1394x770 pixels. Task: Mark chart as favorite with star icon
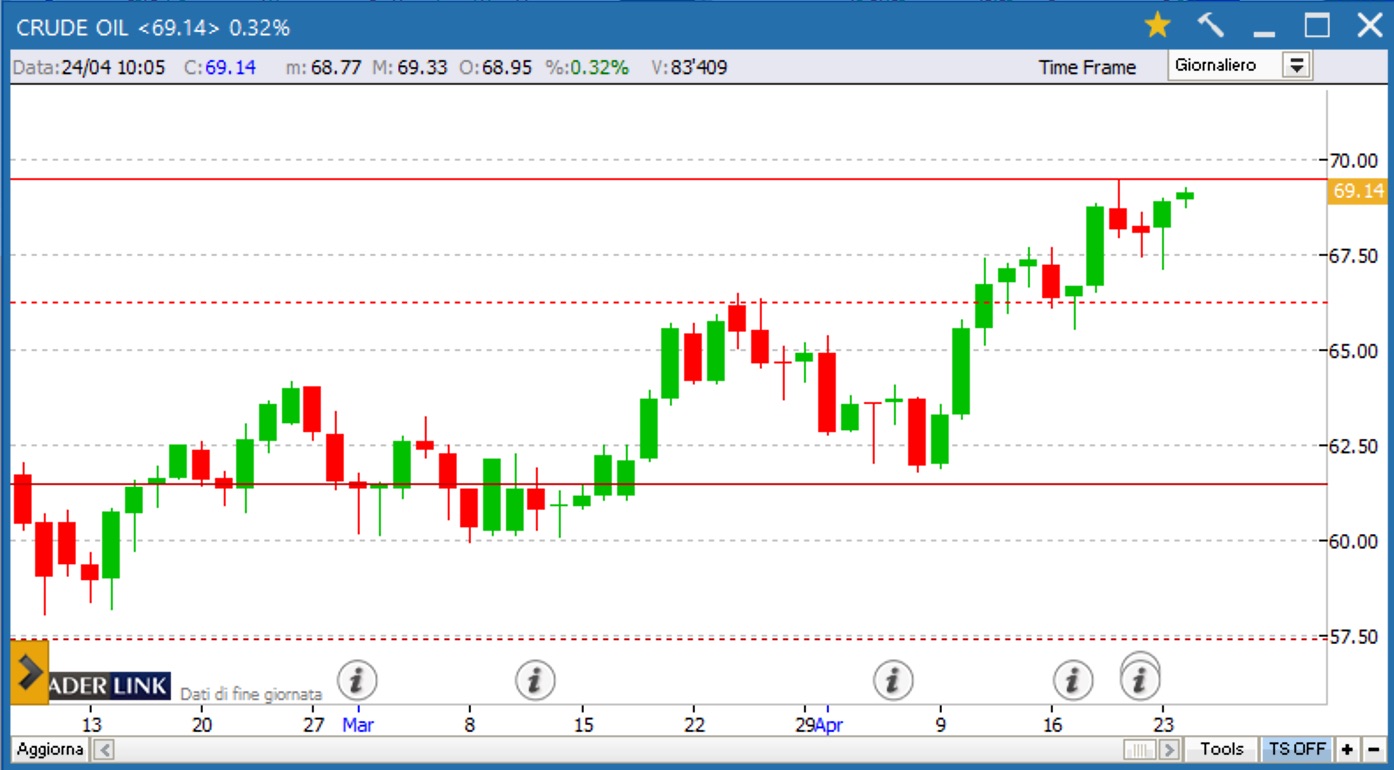(1157, 25)
